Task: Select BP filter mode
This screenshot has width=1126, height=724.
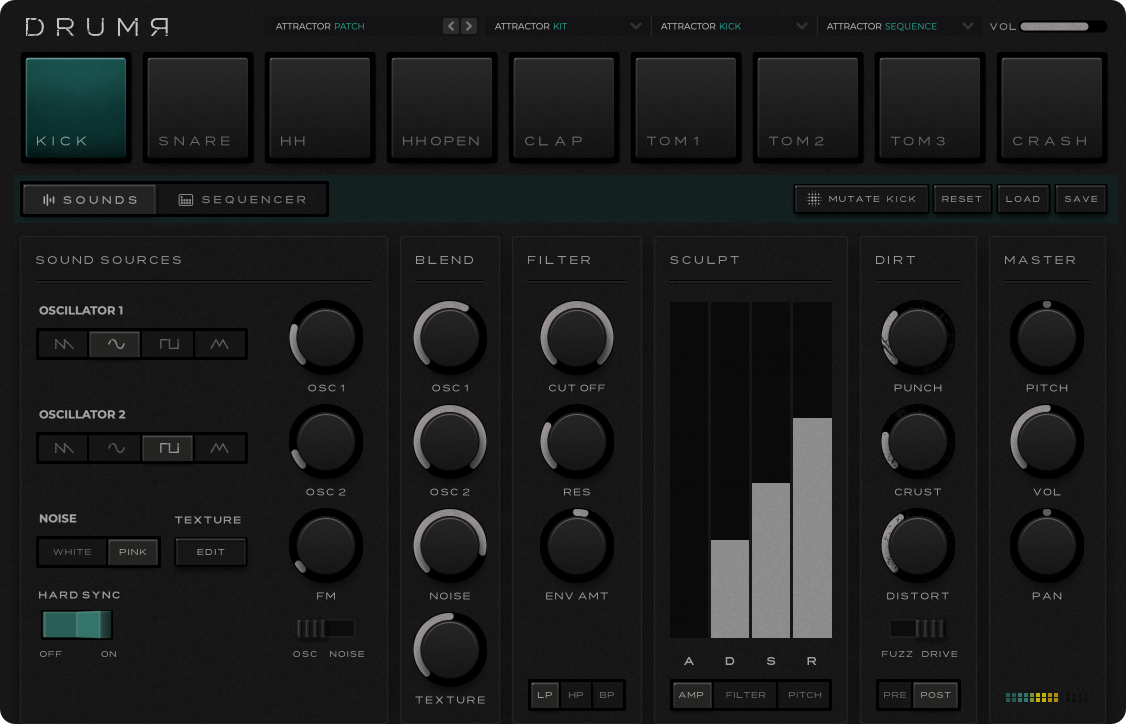Action: [x=608, y=695]
